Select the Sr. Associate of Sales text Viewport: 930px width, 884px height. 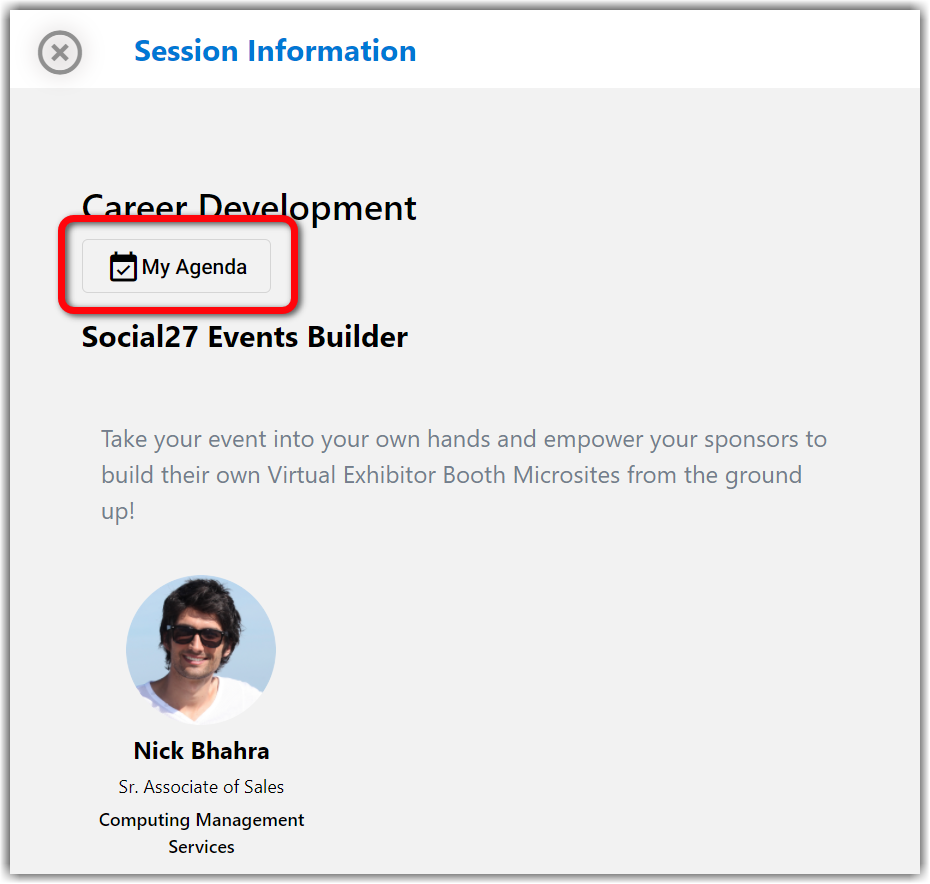(201, 787)
